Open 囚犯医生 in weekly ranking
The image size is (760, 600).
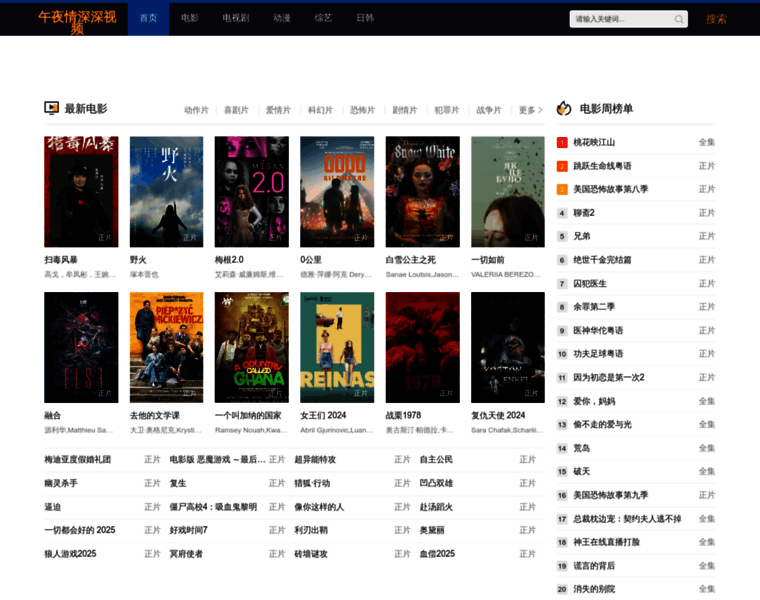[590, 284]
